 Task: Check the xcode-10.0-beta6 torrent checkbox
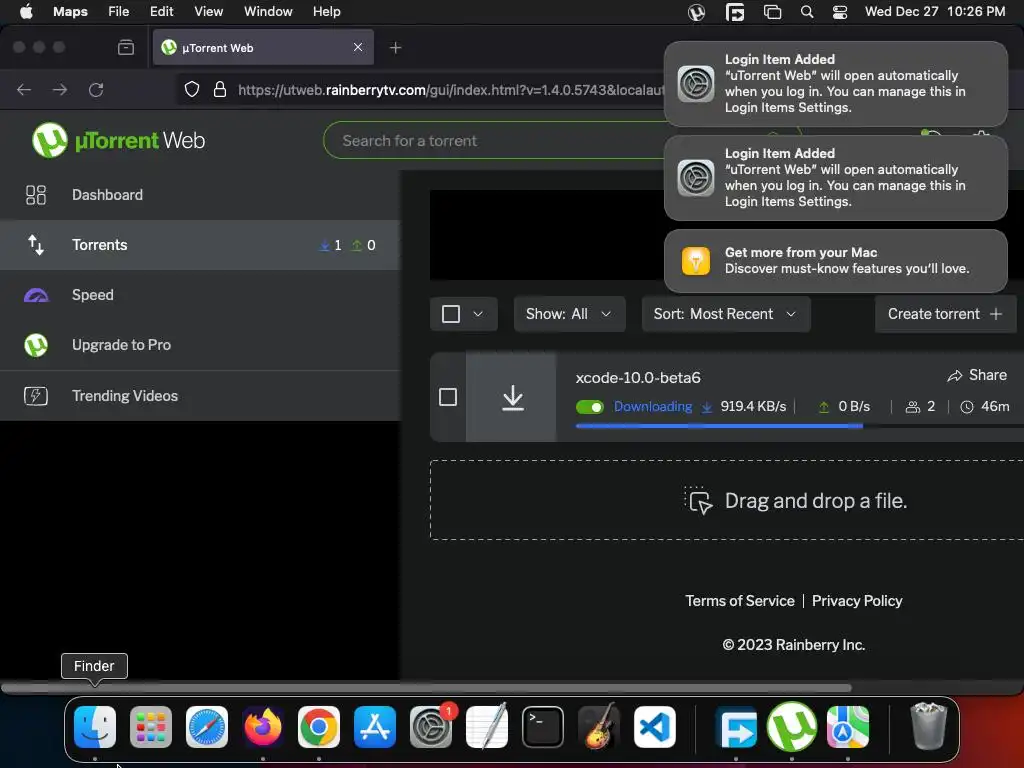coord(448,397)
